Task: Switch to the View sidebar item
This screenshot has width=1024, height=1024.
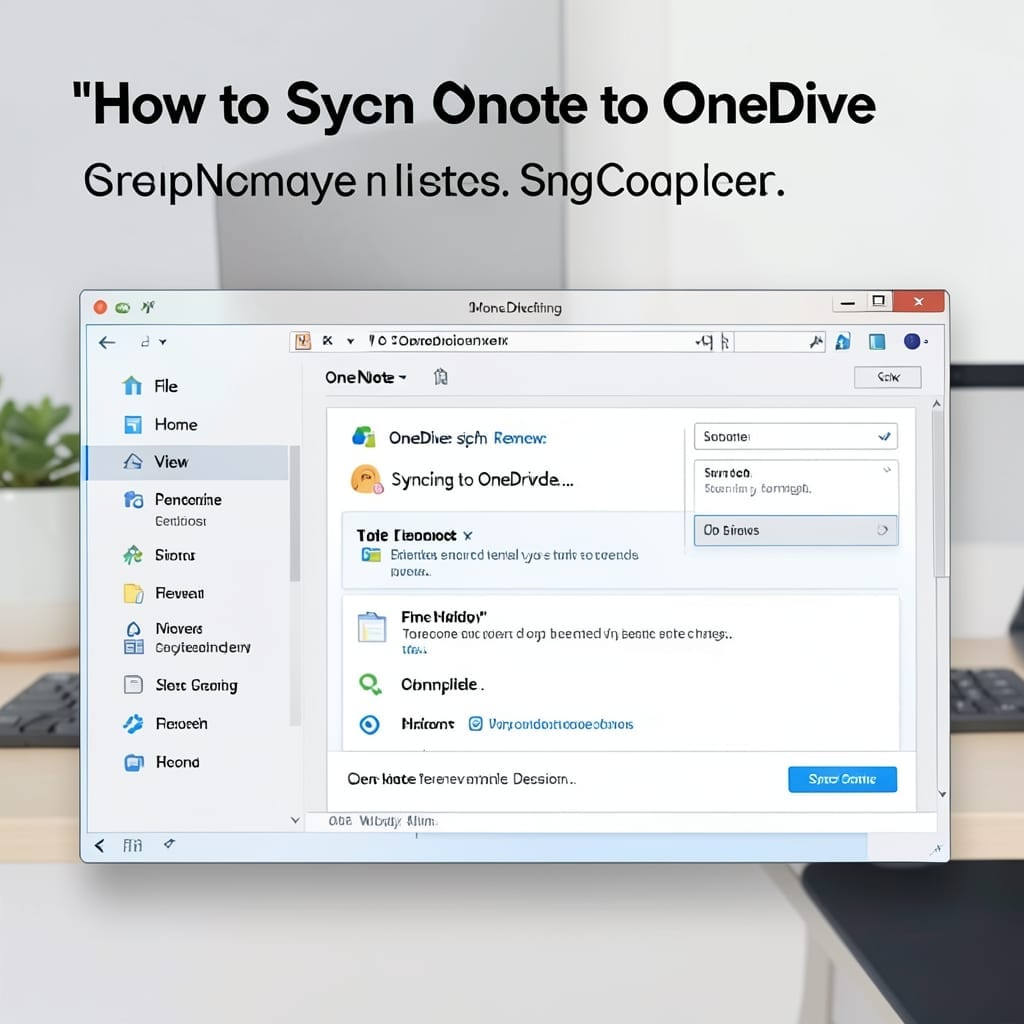Action: (x=187, y=462)
